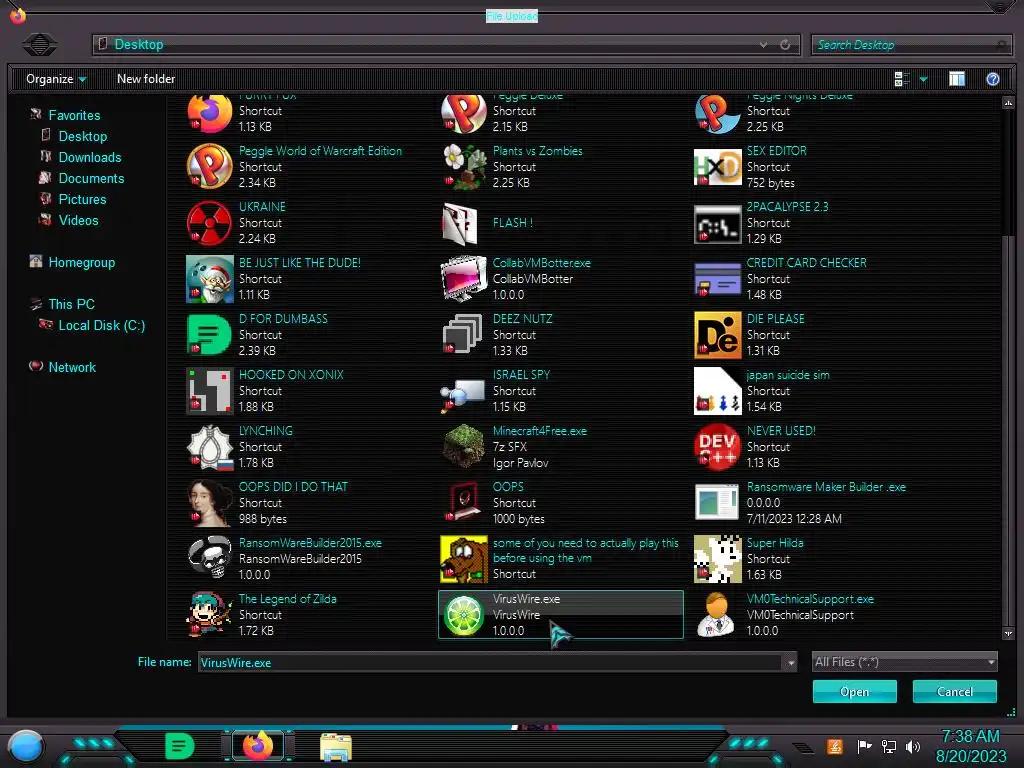The width and height of the screenshot is (1024, 768).
Task: Select the UKRAINE radiation shortcut icon
Action: pyautogui.click(x=210, y=223)
